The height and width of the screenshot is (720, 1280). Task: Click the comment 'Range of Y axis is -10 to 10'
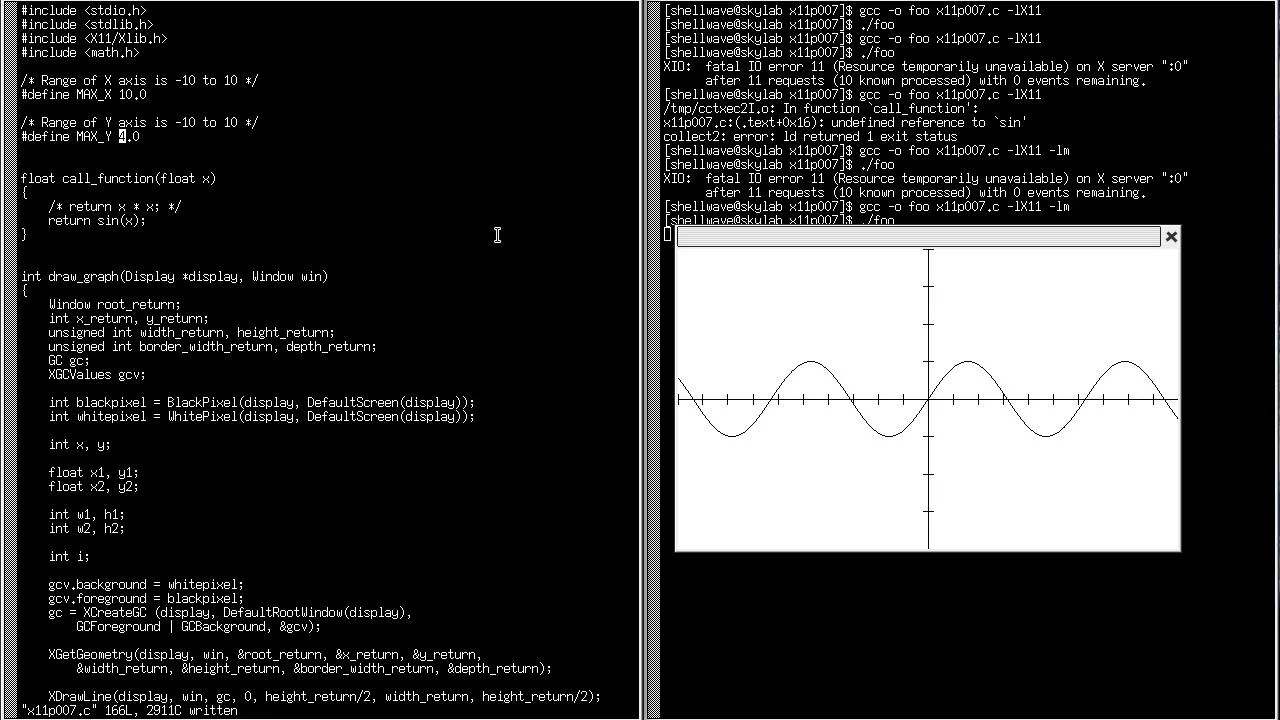tap(139, 123)
